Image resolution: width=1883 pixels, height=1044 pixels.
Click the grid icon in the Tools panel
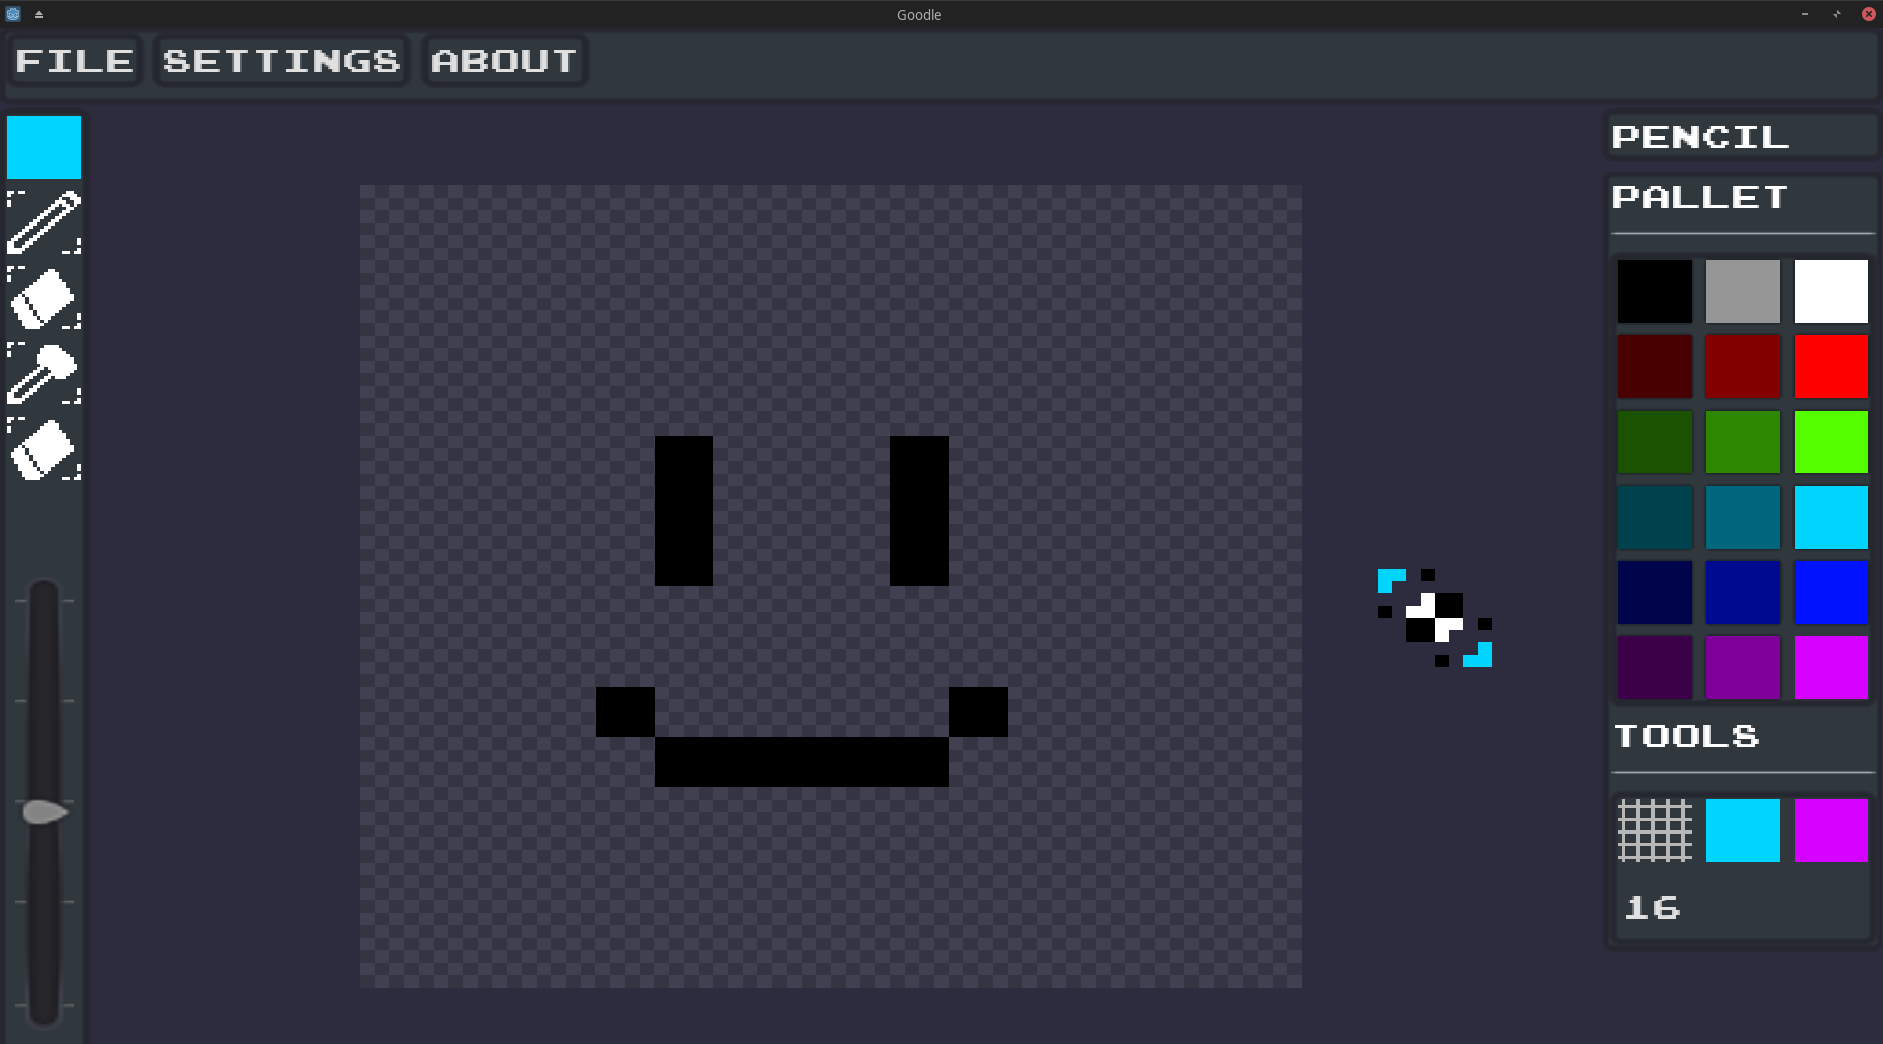click(x=1654, y=831)
